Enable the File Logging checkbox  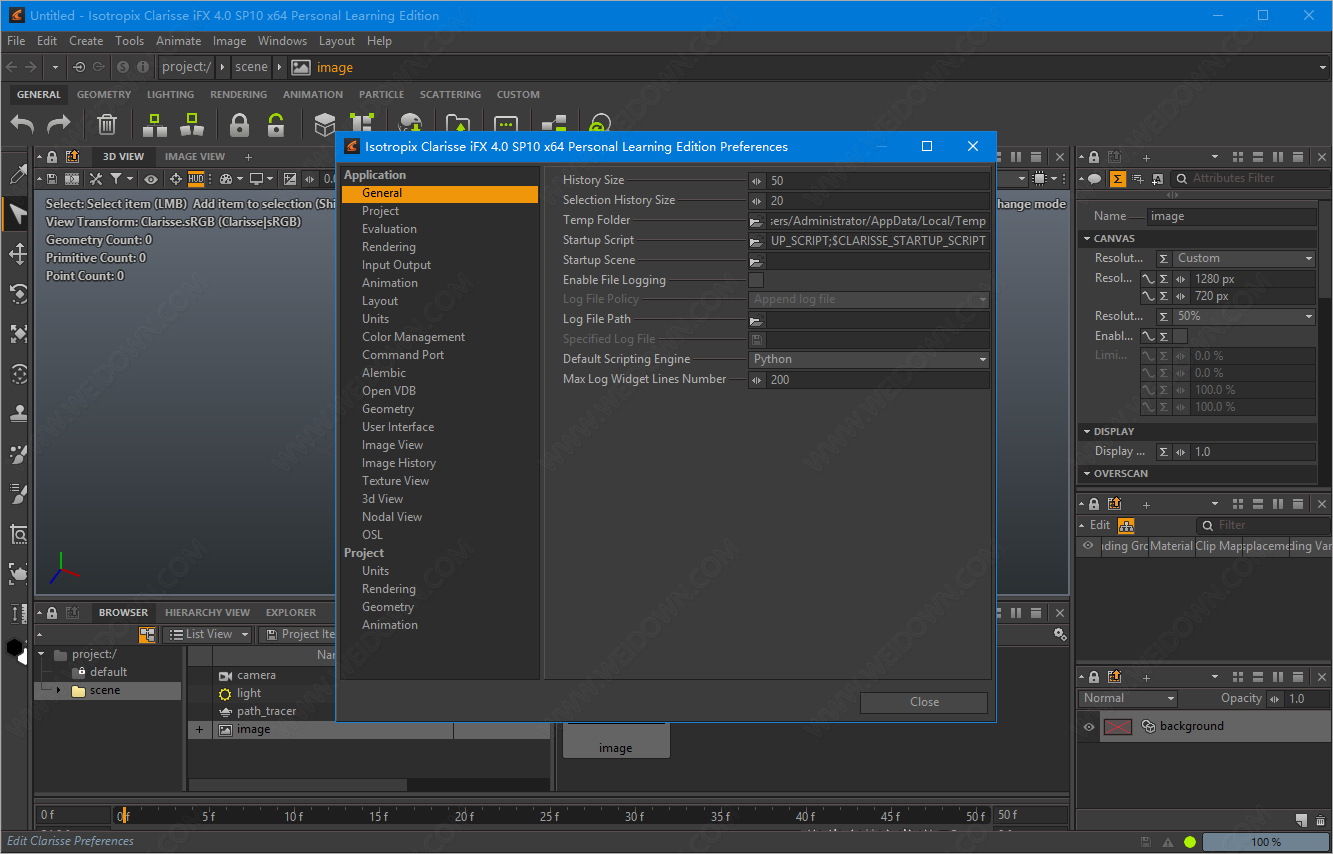point(757,280)
